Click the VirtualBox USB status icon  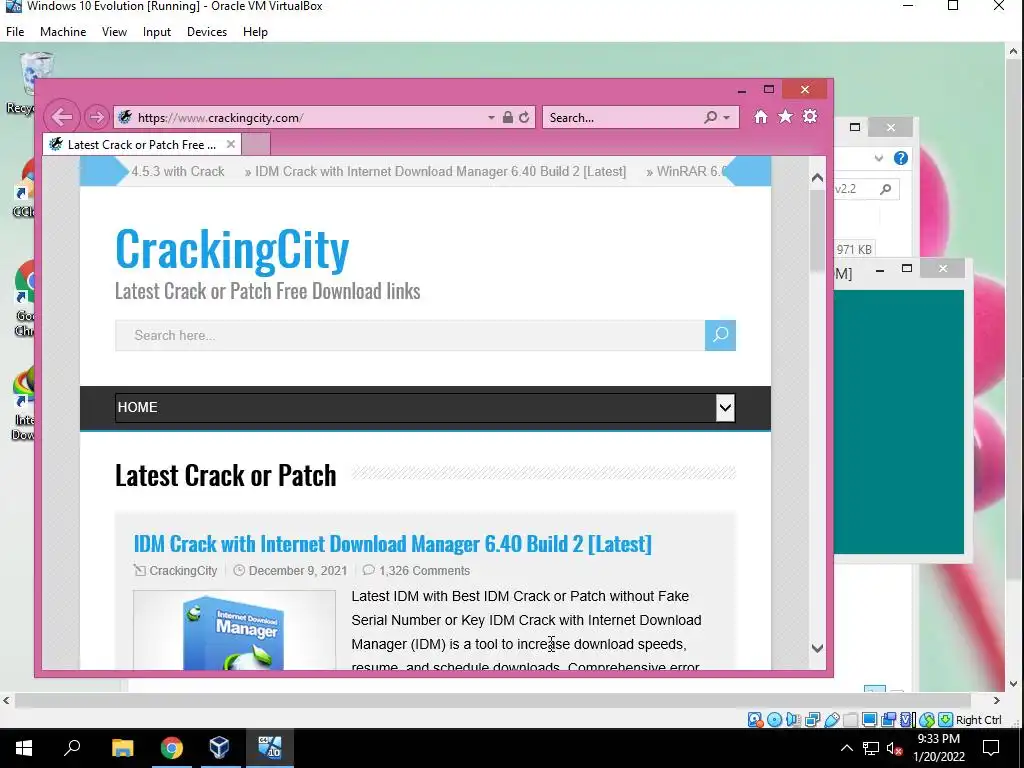(x=831, y=720)
